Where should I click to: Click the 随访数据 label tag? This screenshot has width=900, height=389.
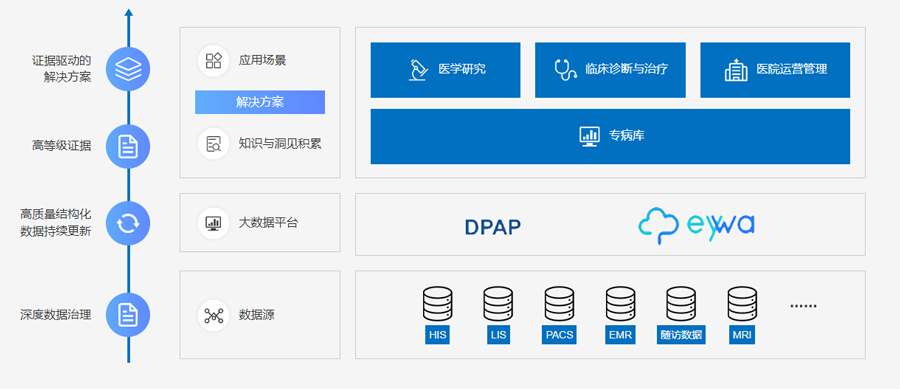pyautogui.click(x=681, y=335)
